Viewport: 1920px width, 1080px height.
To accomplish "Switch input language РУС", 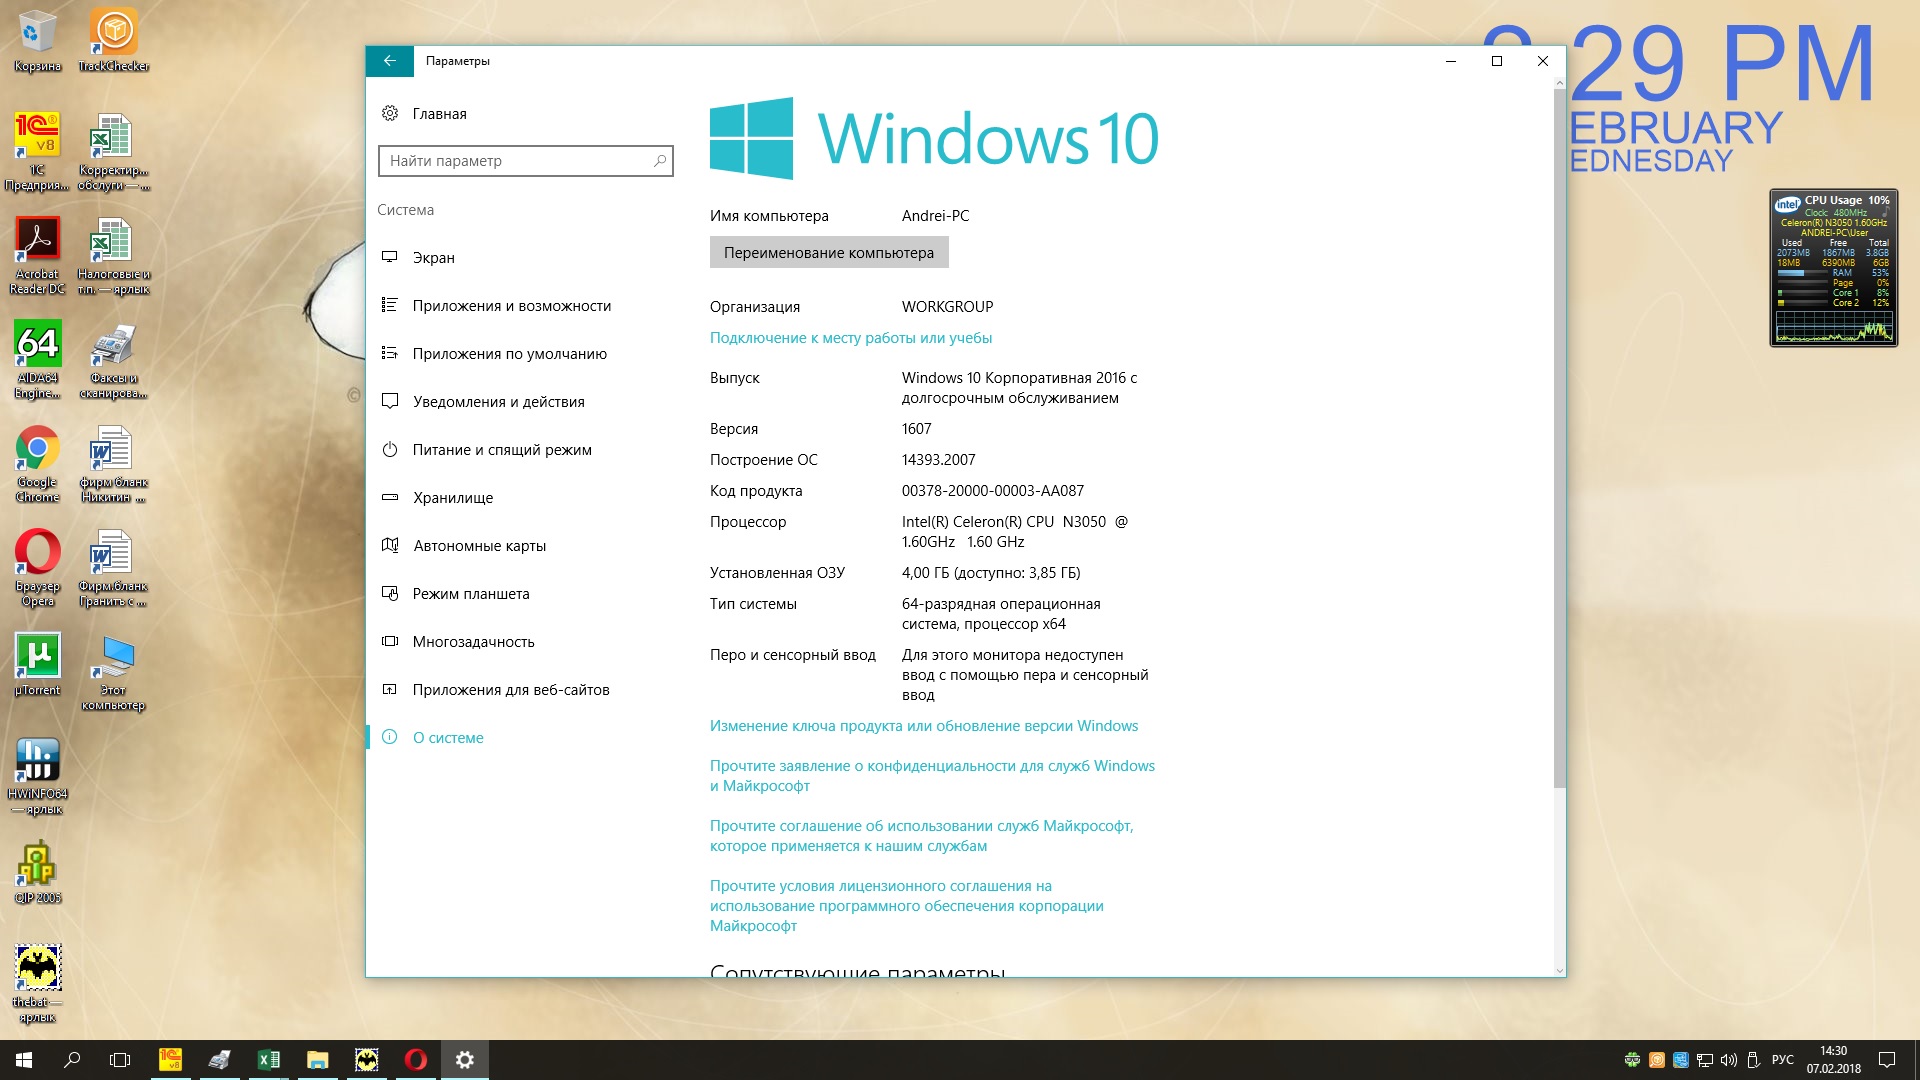I will point(1782,1060).
